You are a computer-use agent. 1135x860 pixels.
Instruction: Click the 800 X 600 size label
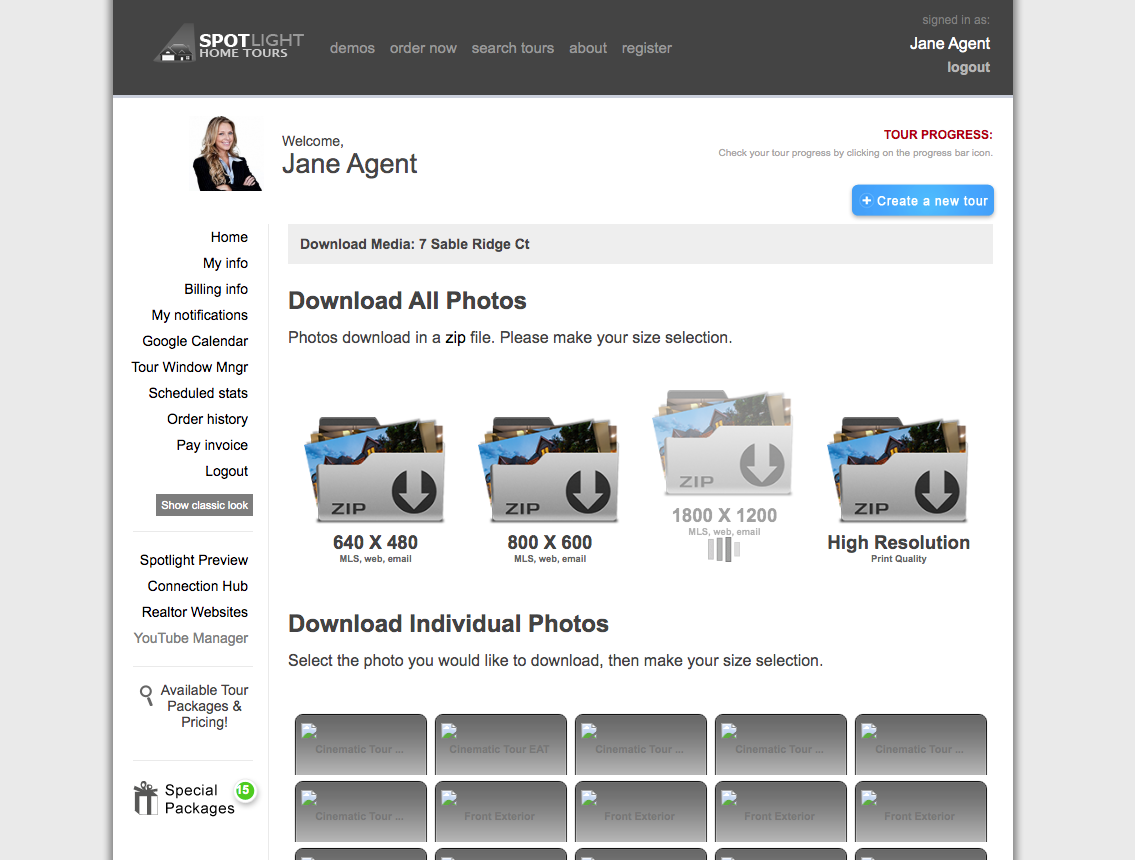549,543
